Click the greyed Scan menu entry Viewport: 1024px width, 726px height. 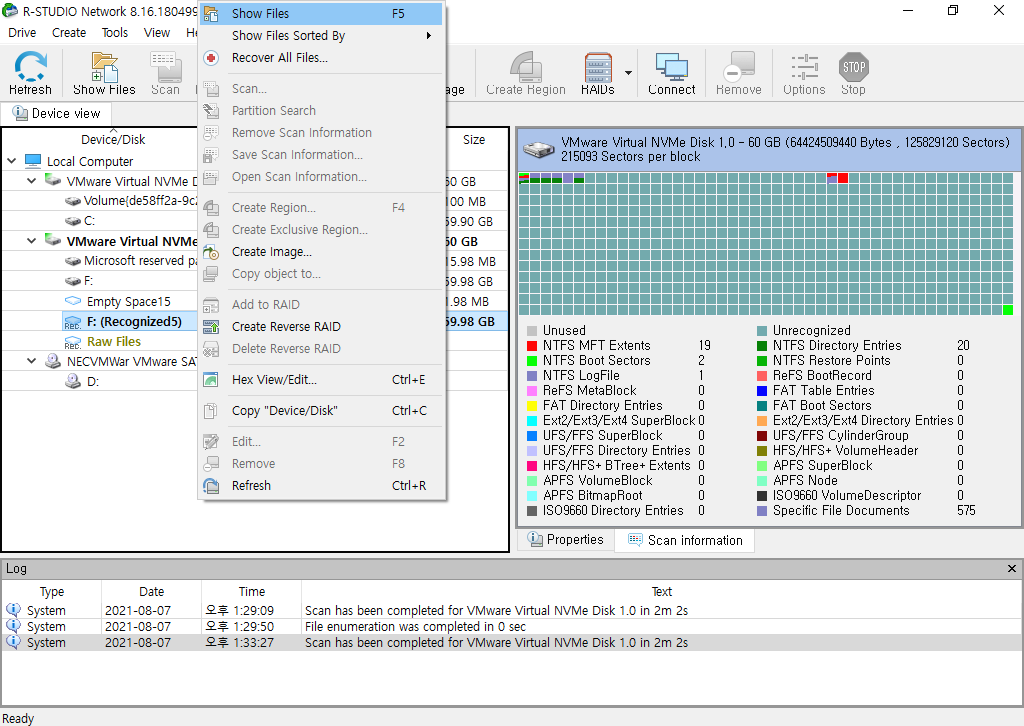click(322, 88)
